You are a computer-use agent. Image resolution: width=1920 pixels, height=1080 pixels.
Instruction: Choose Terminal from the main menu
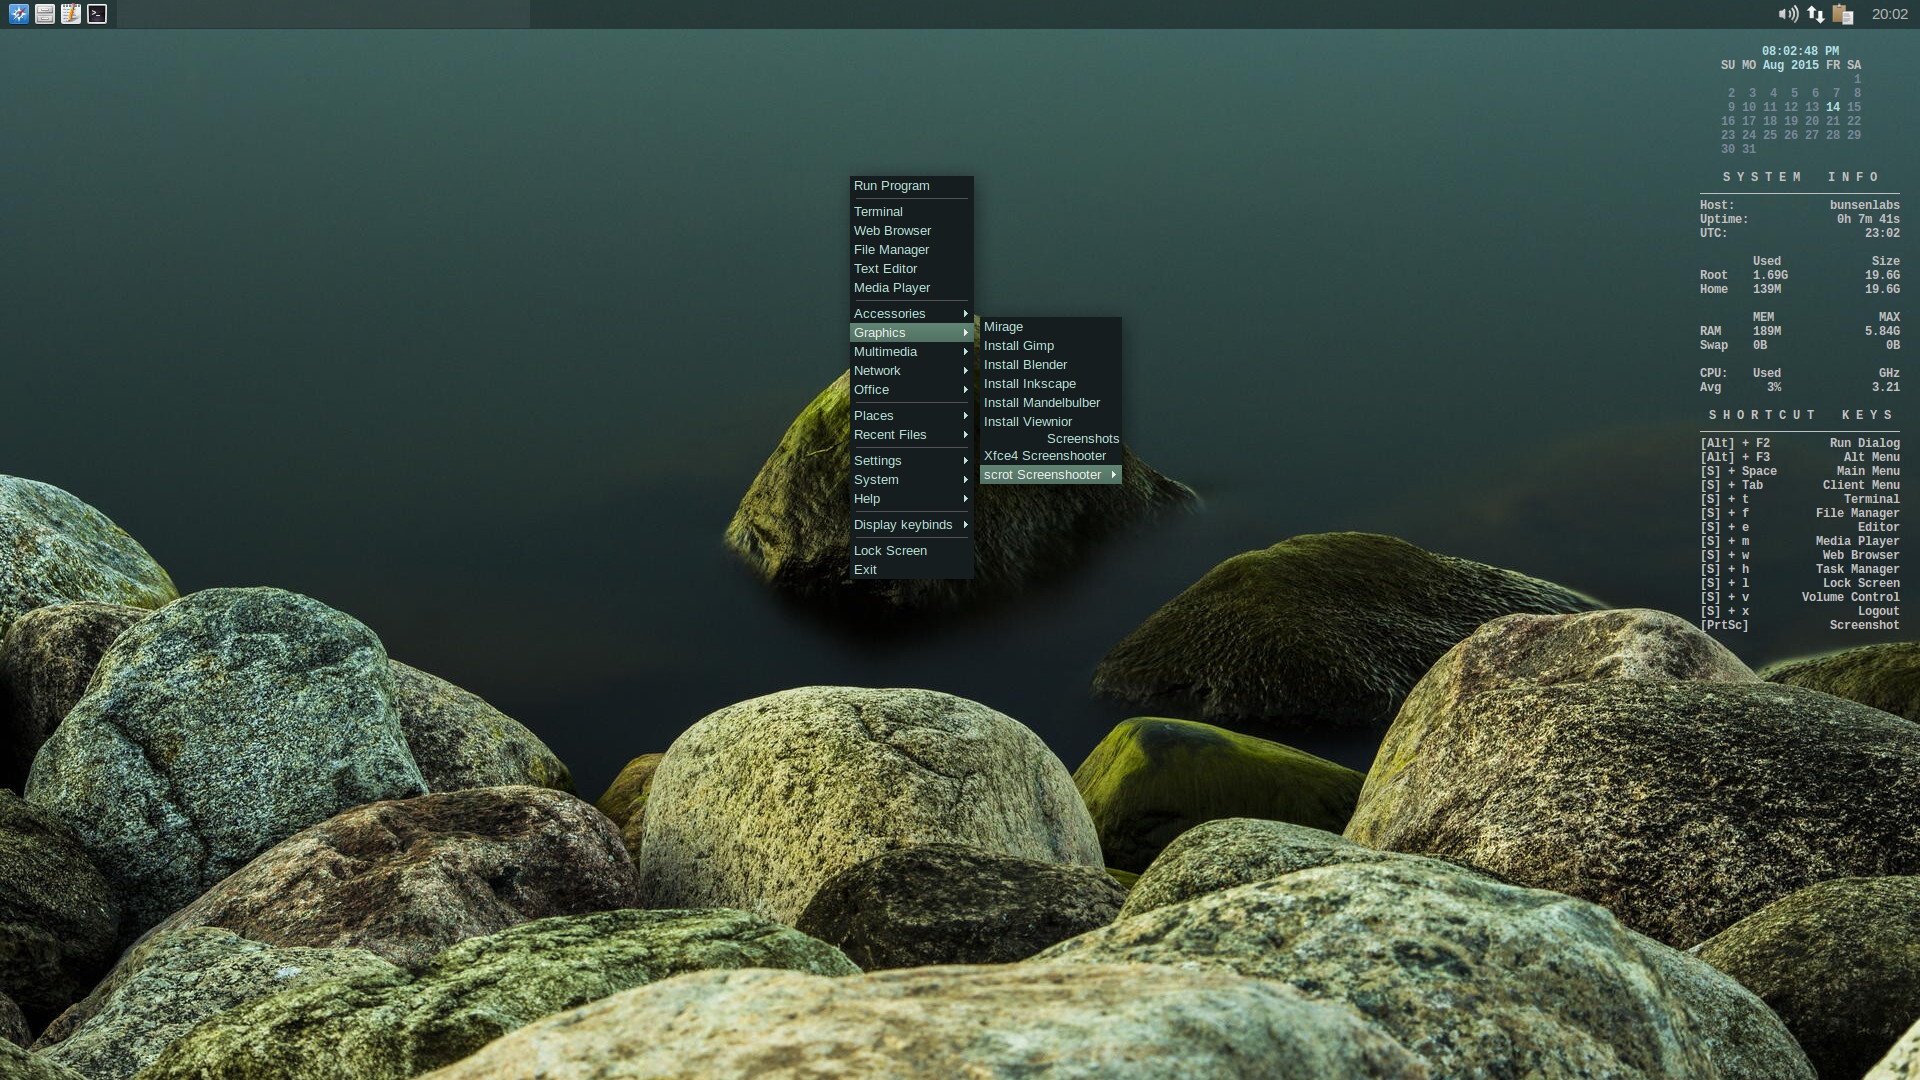coord(911,212)
